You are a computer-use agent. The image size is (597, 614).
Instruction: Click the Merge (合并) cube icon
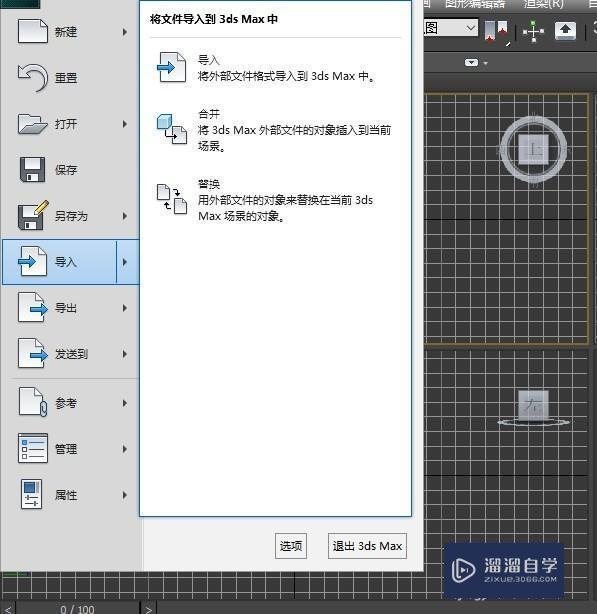pos(171,129)
